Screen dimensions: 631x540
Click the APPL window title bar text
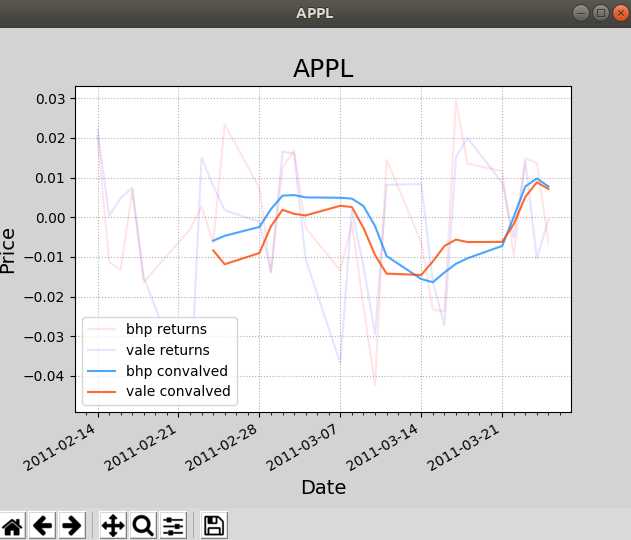(315, 13)
